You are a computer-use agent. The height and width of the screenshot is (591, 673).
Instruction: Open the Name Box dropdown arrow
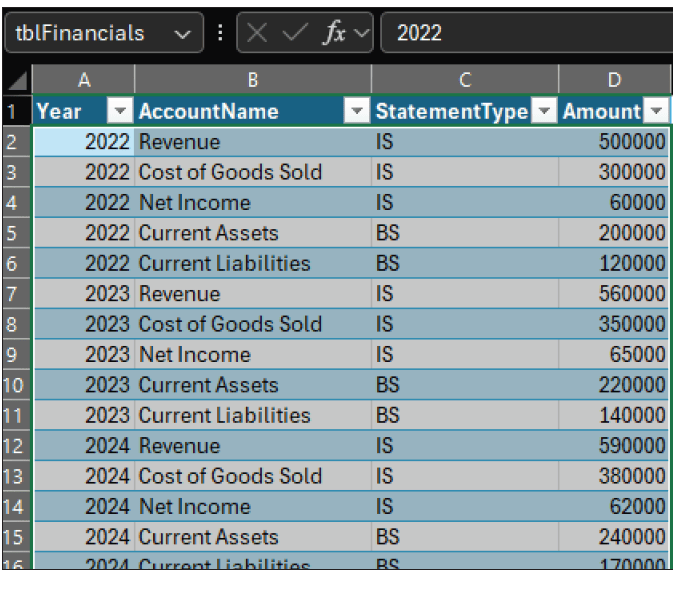tap(182, 34)
